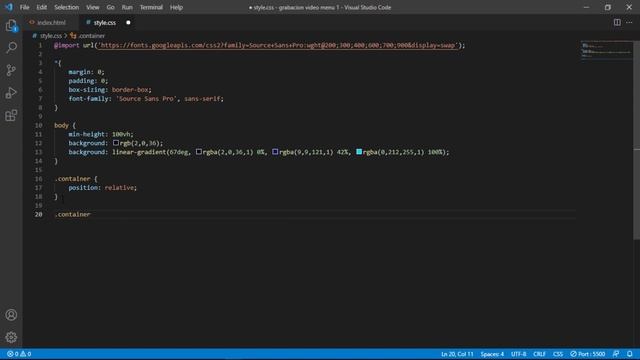Viewport: 640px width, 360px height.
Task: Open the Extensions view
Action: point(11,115)
